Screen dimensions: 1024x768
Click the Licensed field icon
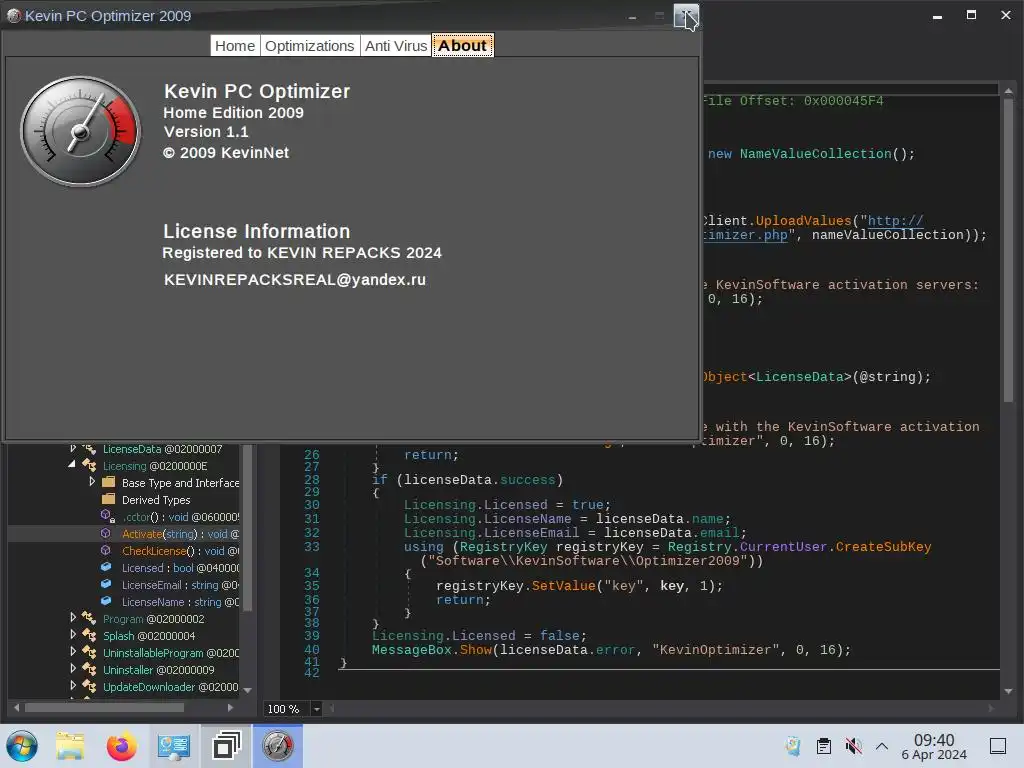[x=106, y=568]
